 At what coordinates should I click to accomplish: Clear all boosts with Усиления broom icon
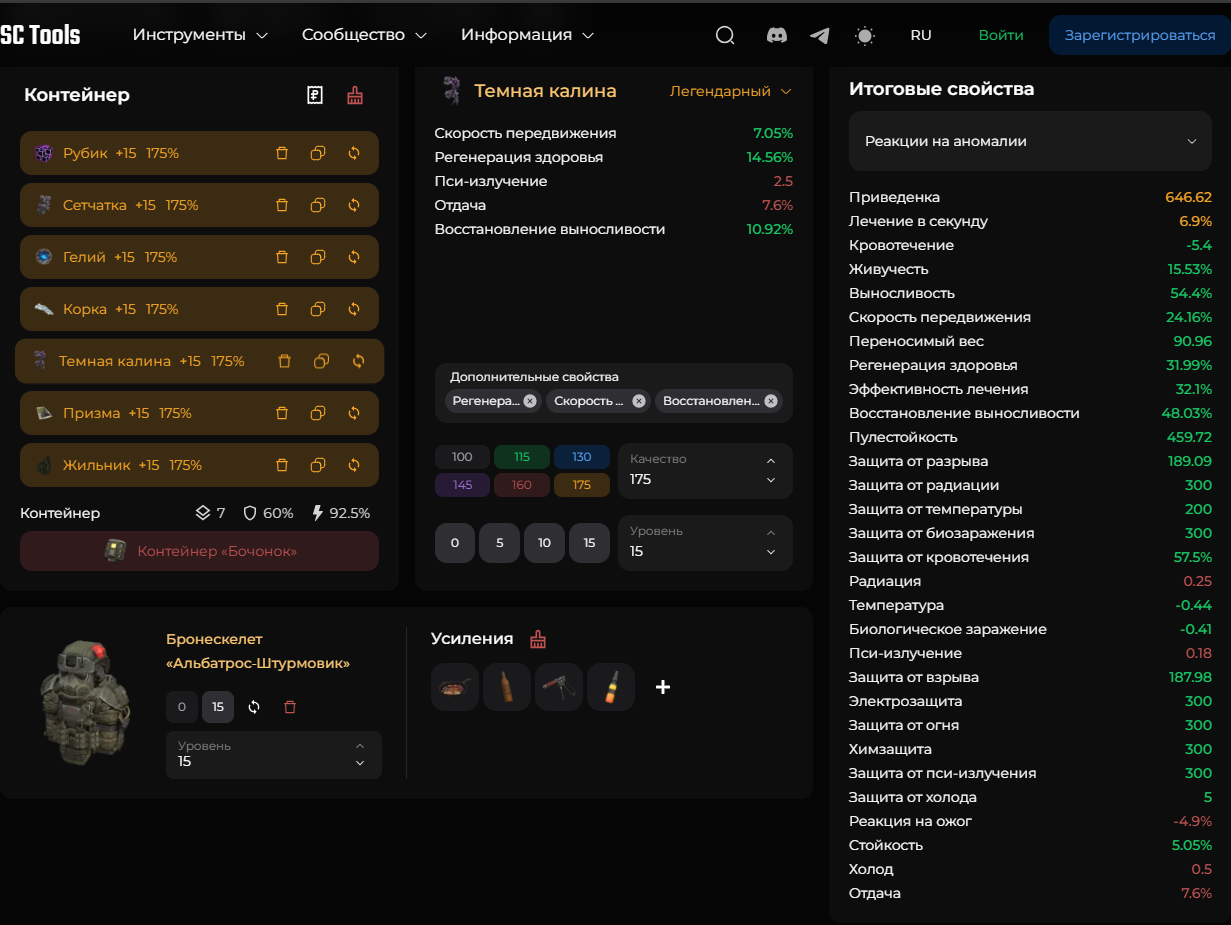click(538, 639)
